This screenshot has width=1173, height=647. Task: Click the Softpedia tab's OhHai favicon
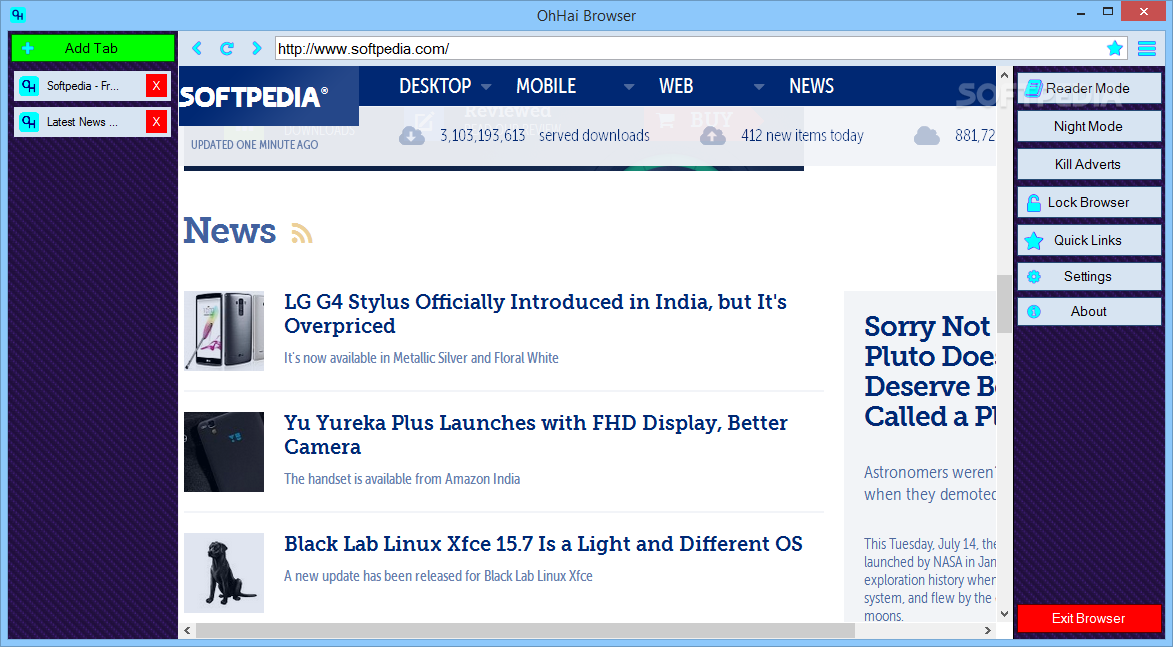[x=29, y=86]
